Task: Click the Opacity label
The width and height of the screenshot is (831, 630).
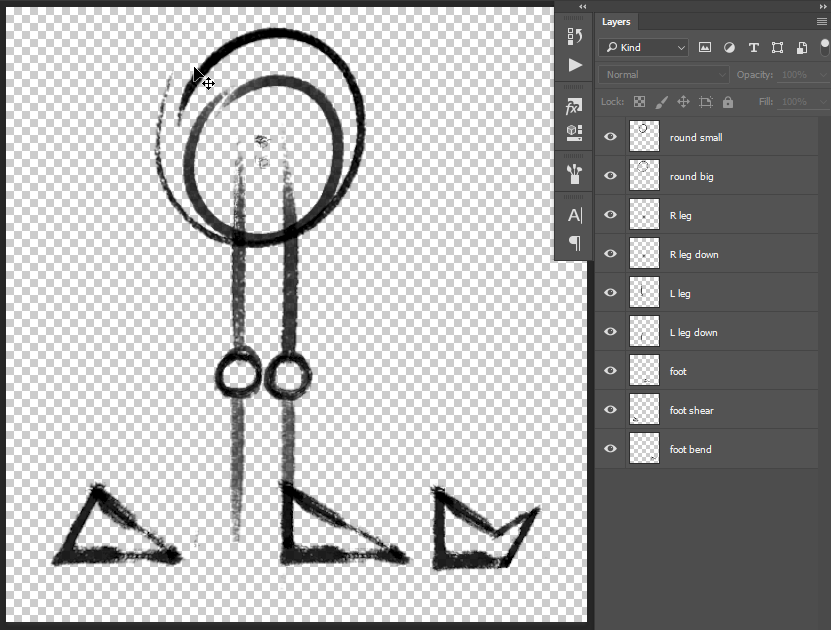Action: click(755, 75)
